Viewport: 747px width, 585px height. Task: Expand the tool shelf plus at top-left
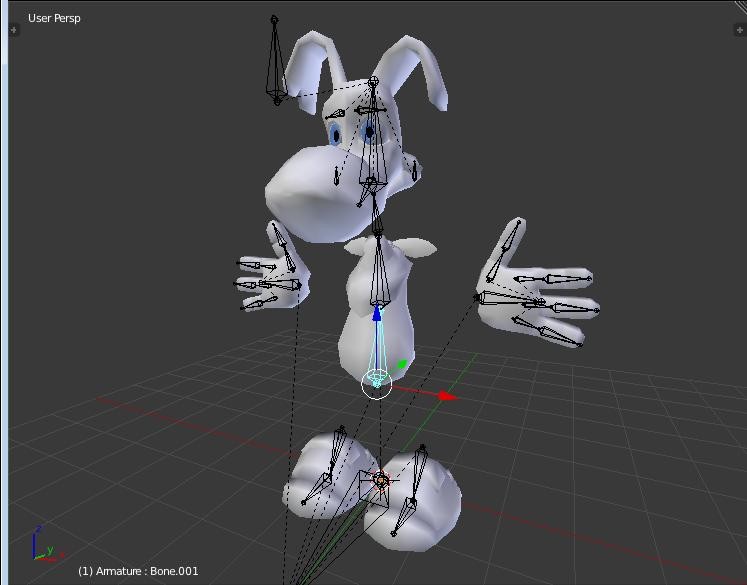[x=13, y=30]
